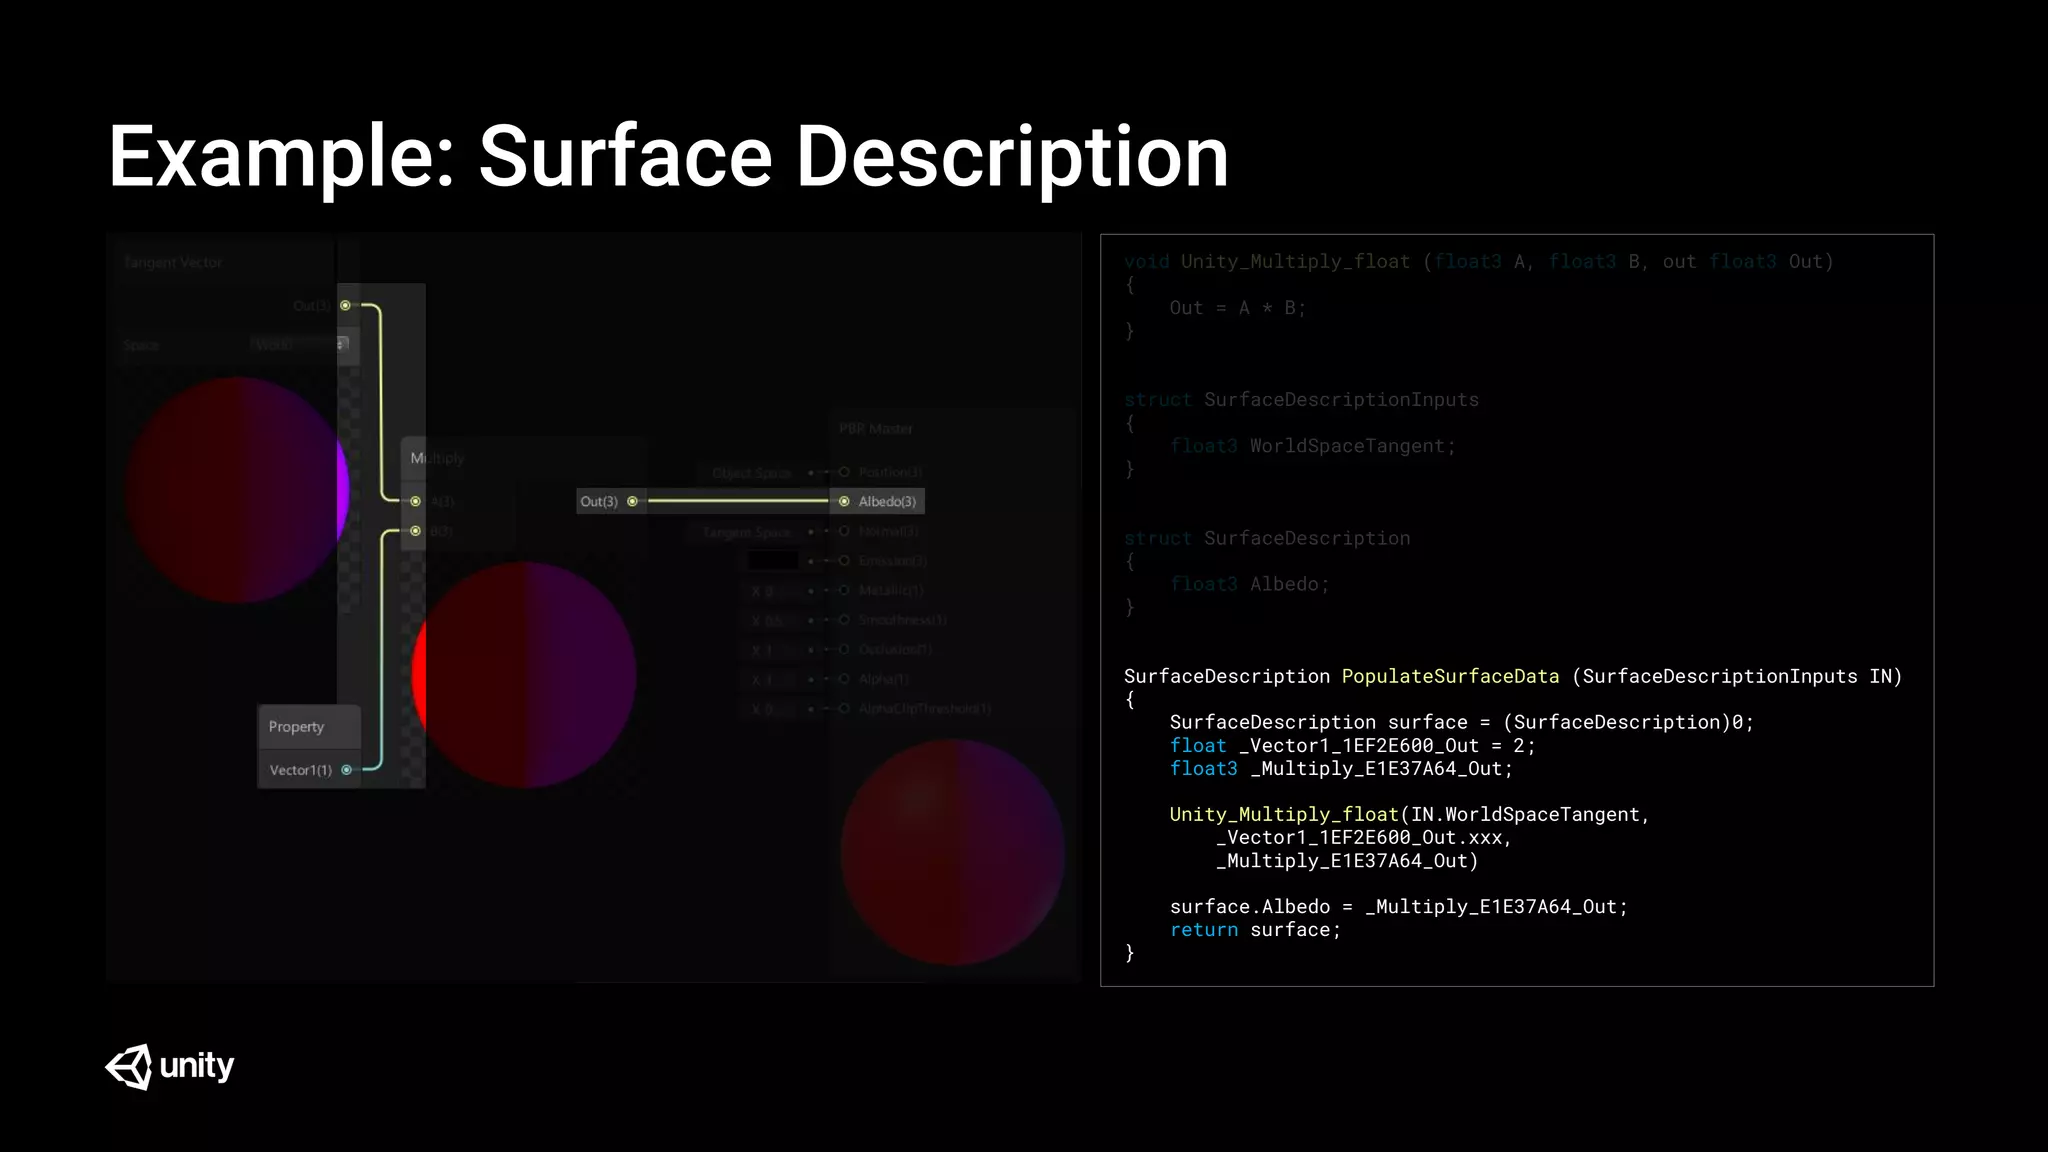The width and height of the screenshot is (2048, 1152).
Task: Click the Unity logo in the footer
Action: 170,1066
